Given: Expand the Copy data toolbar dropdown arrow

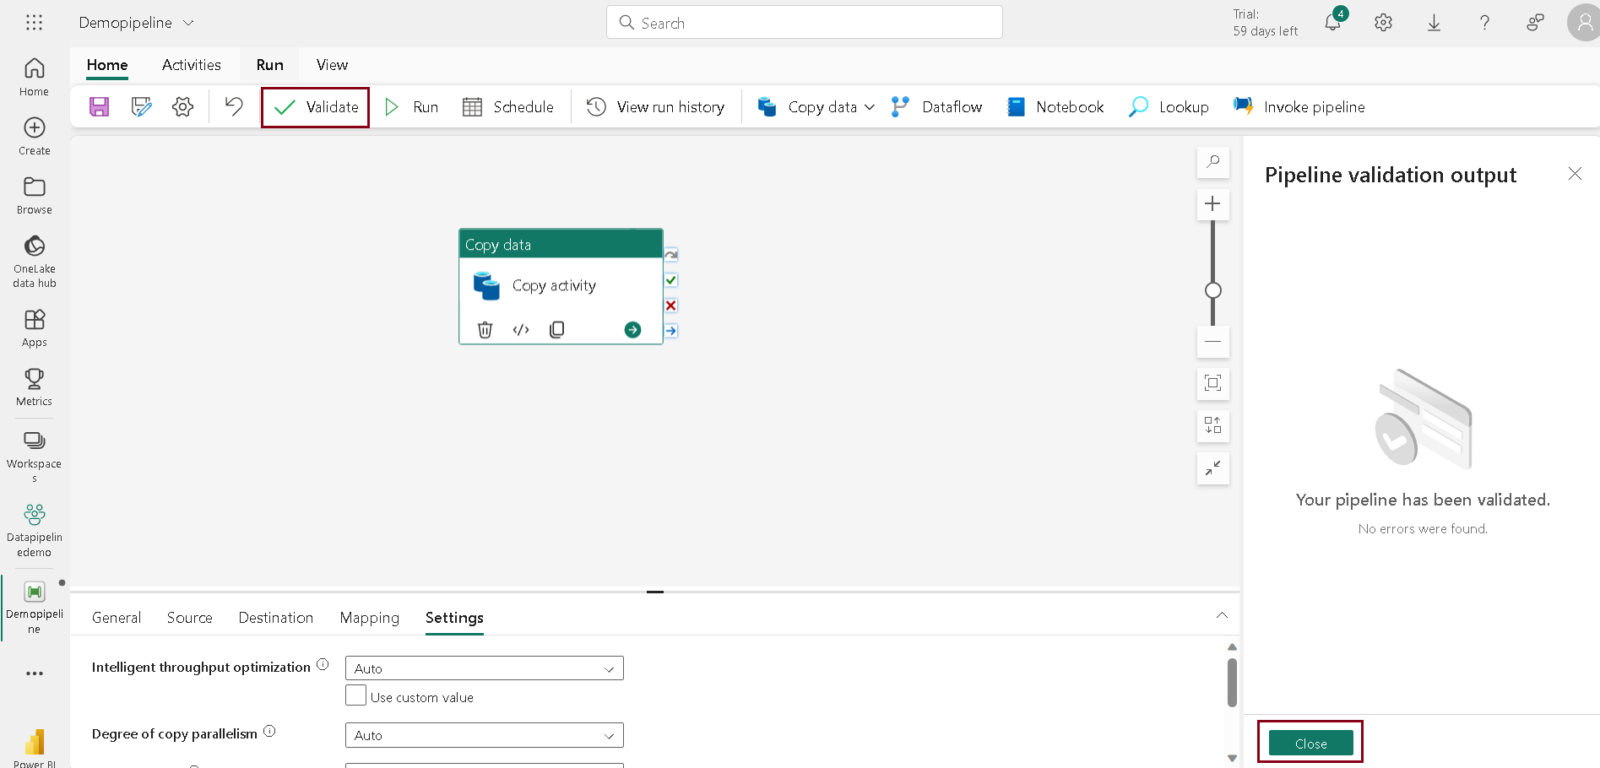Looking at the screenshot, I should pos(869,107).
